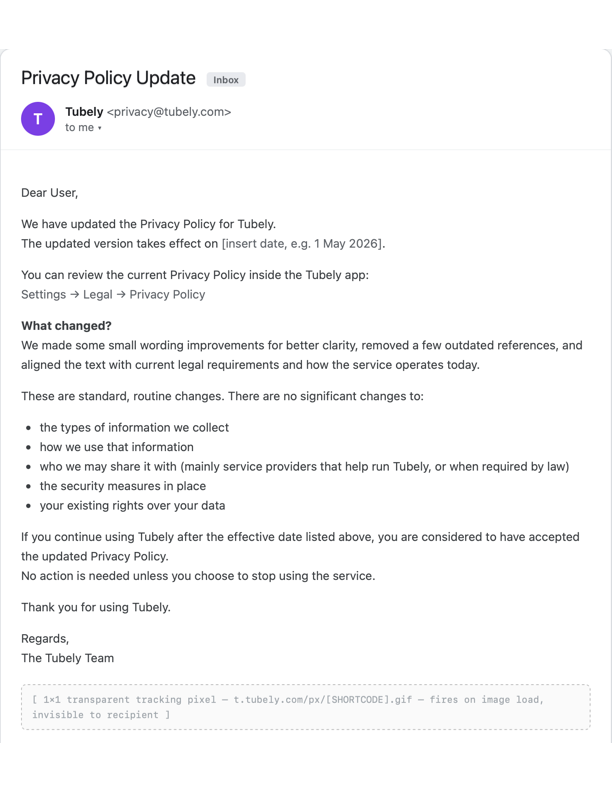Click the 'Settings → Legal → Privacy Policy' path
The image size is (612, 792).
(x=113, y=294)
